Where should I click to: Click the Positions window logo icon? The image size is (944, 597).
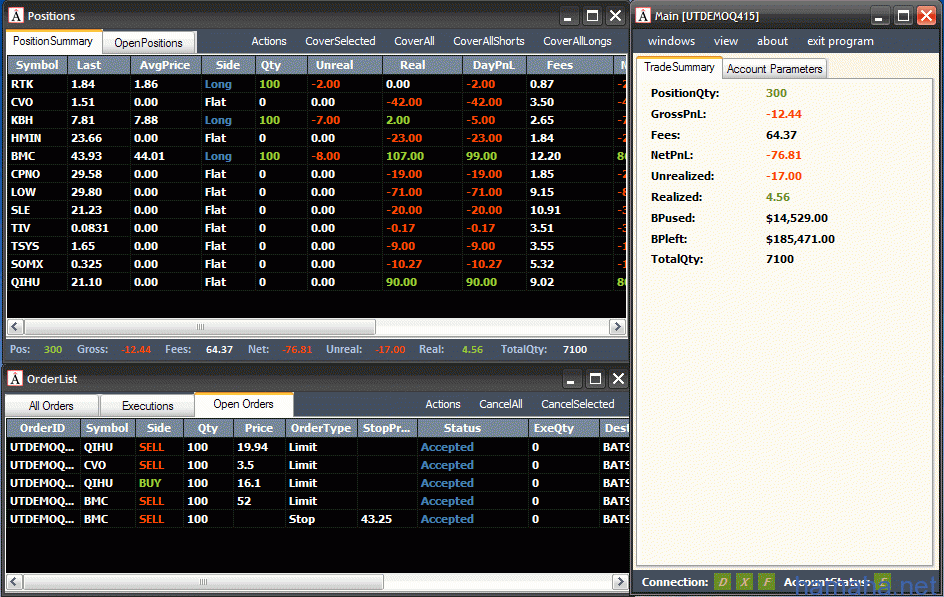pos(16,16)
